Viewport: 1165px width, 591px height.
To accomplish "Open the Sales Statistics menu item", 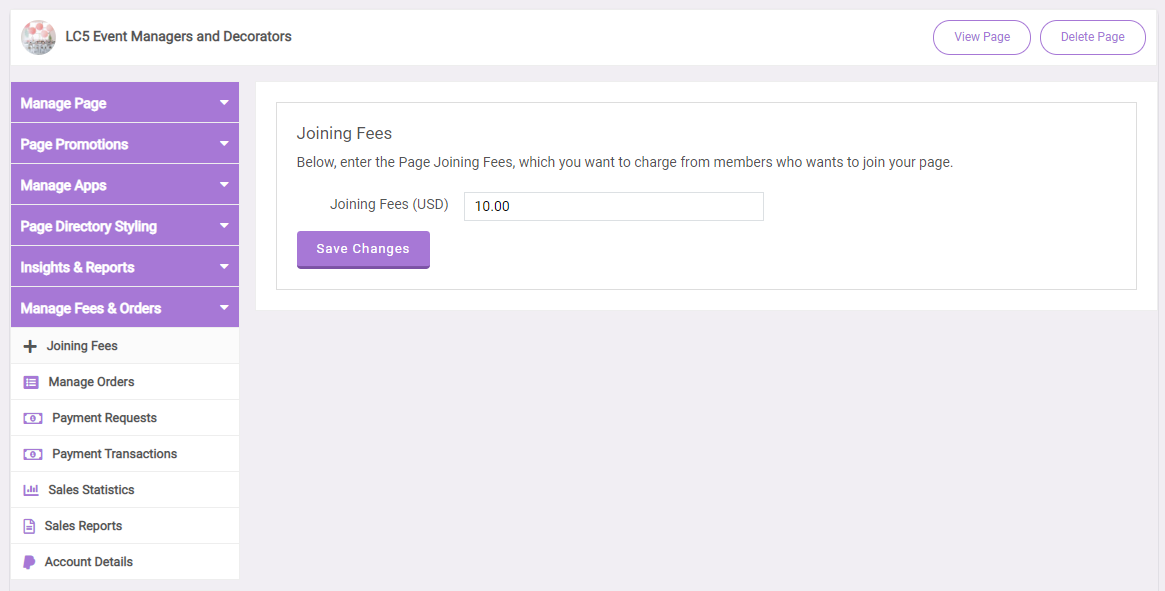I will (125, 490).
